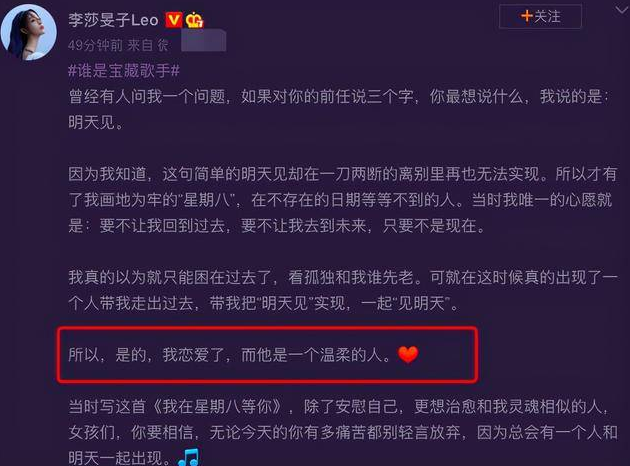Click the paragraph beginning 因为我知道
The height and width of the screenshot is (466, 630).
click(342, 200)
